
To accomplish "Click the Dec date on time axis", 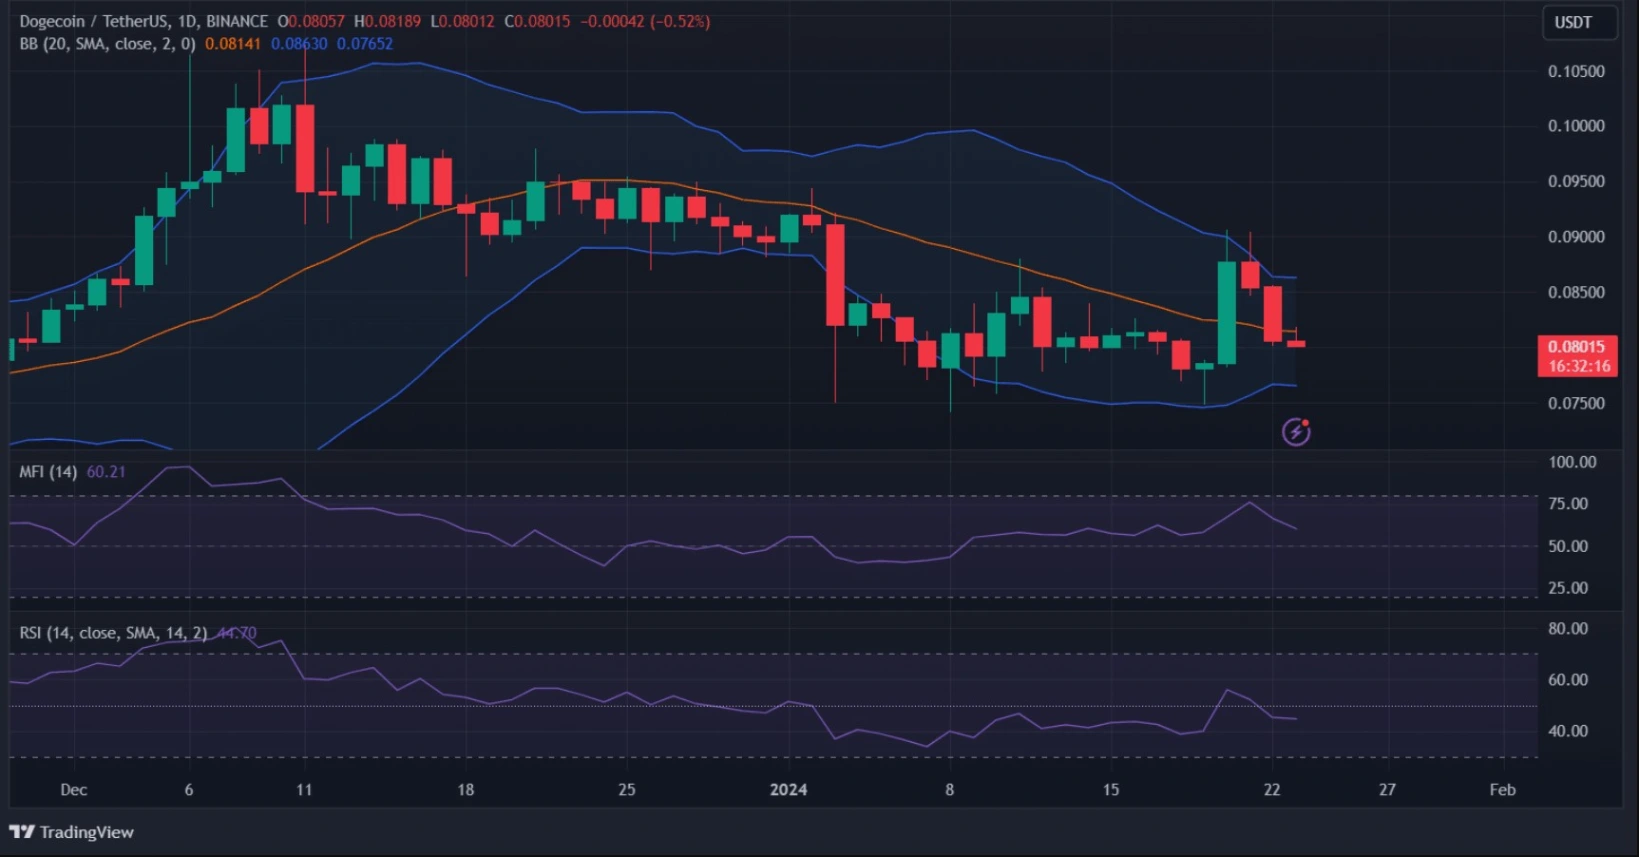I will [73, 790].
